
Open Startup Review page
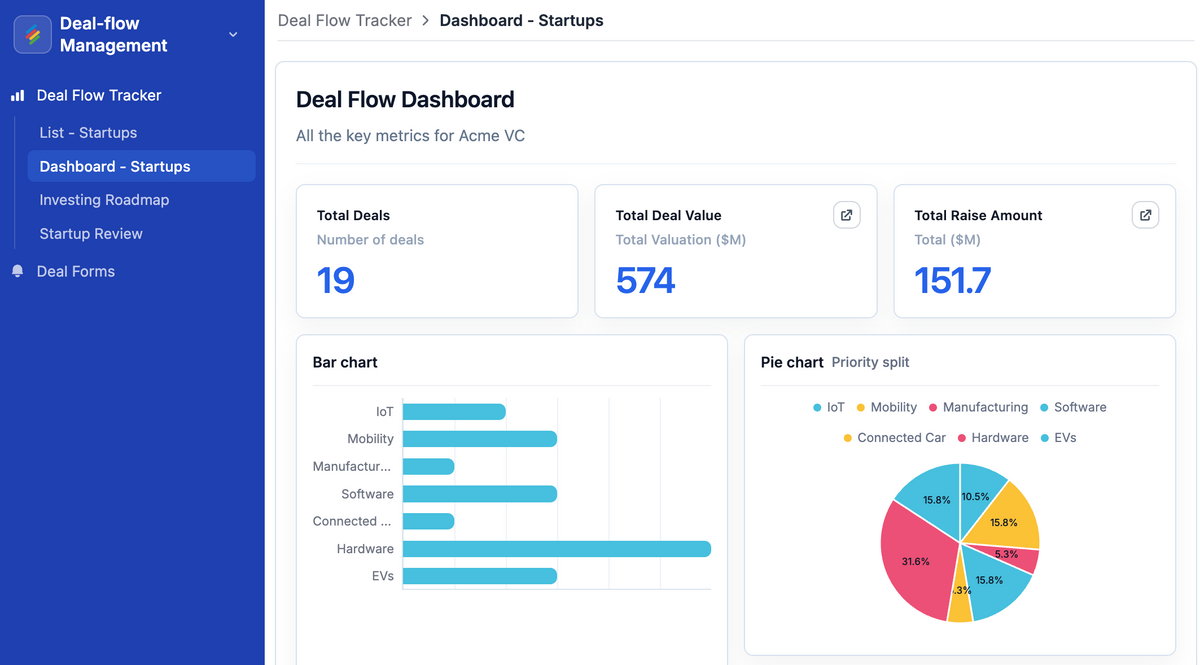point(91,234)
